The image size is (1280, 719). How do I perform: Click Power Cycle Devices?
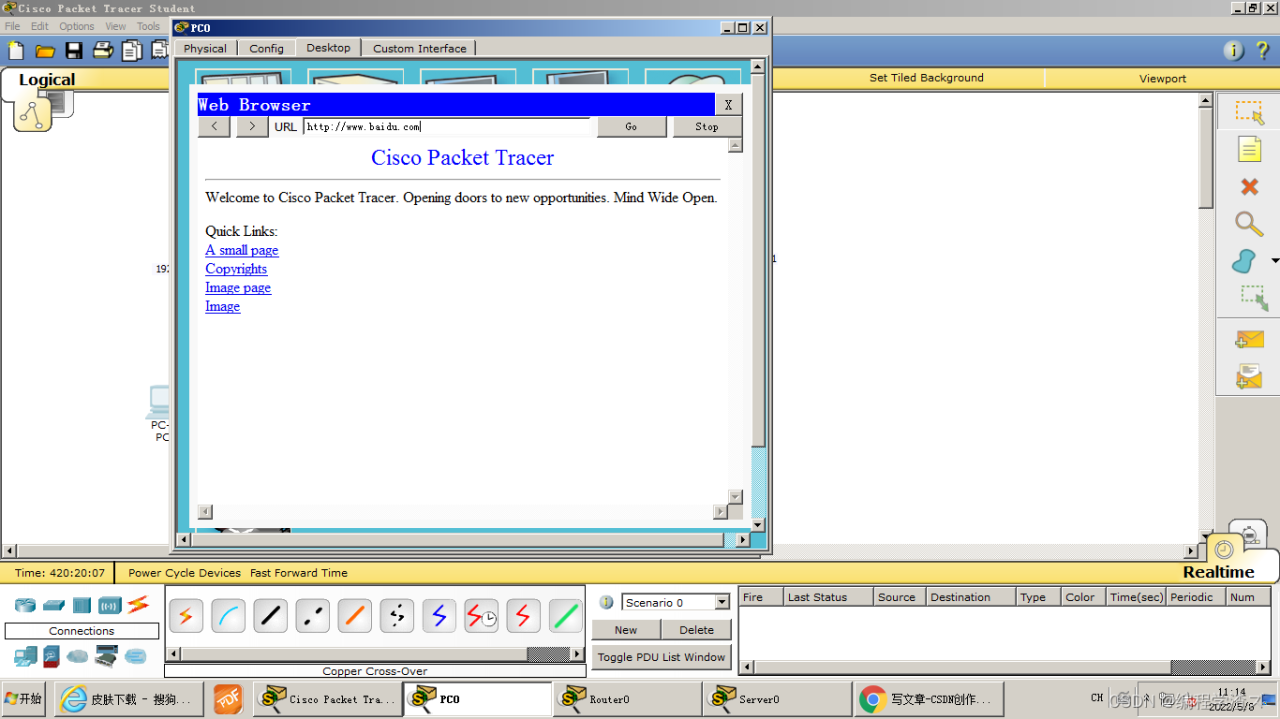[184, 573]
